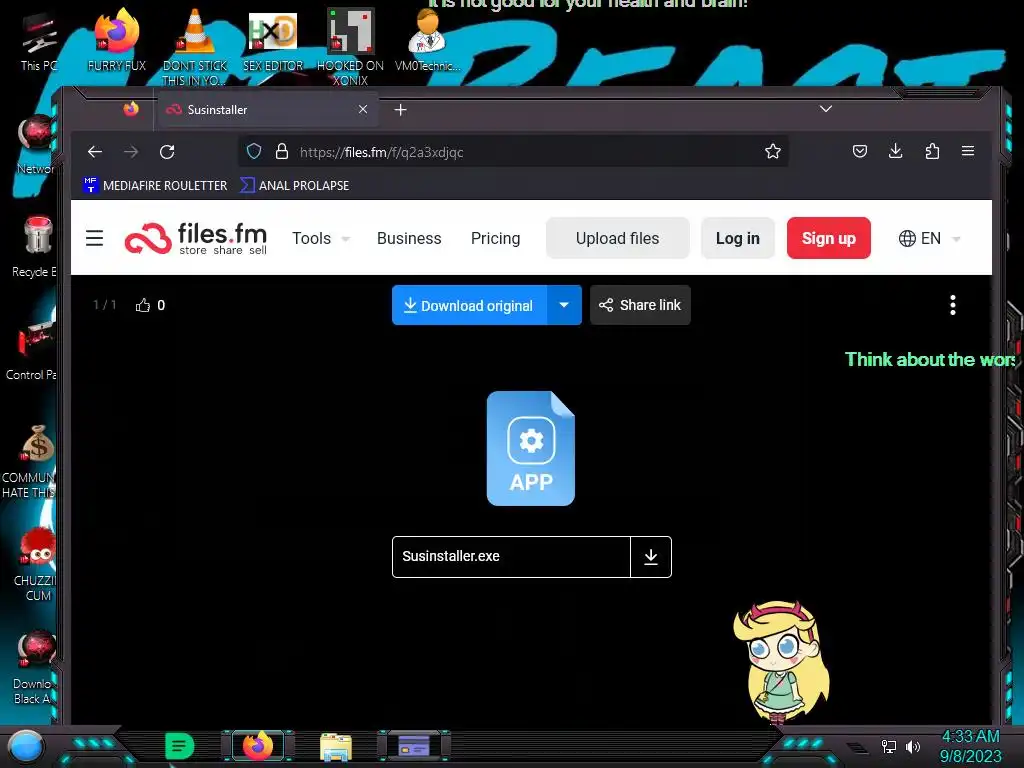1024x768 pixels.
Task: Open the purple window app on taskbar
Action: 414,746
